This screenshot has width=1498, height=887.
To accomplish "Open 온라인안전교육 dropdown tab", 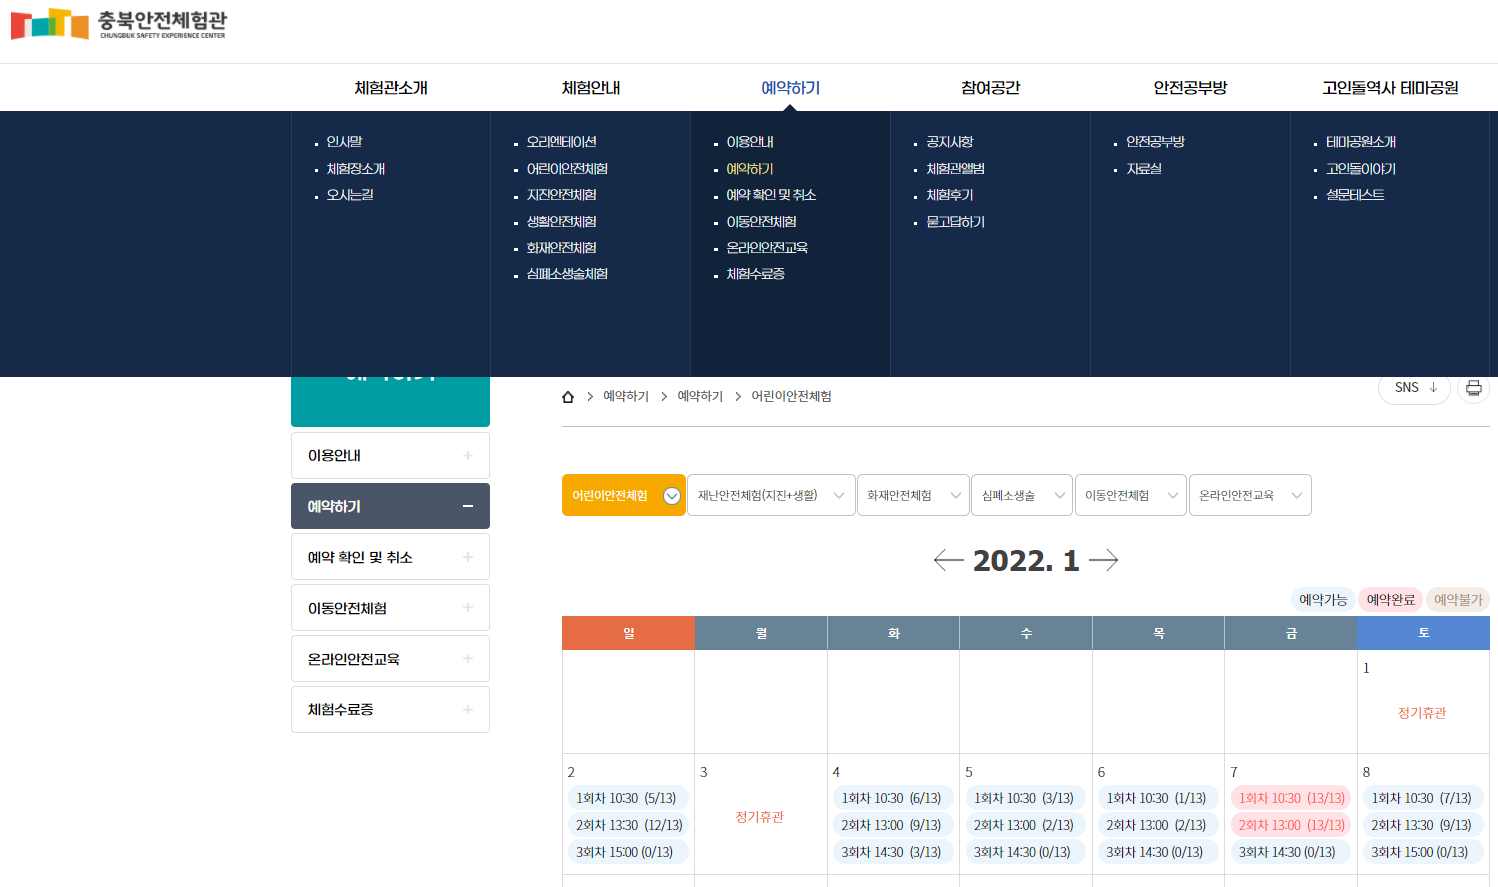I will pos(1250,495).
